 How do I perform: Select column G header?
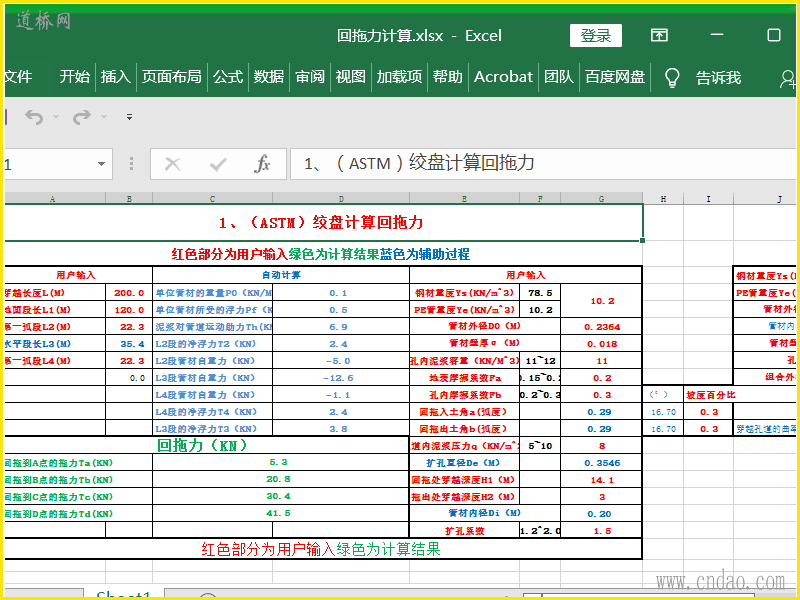602,198
